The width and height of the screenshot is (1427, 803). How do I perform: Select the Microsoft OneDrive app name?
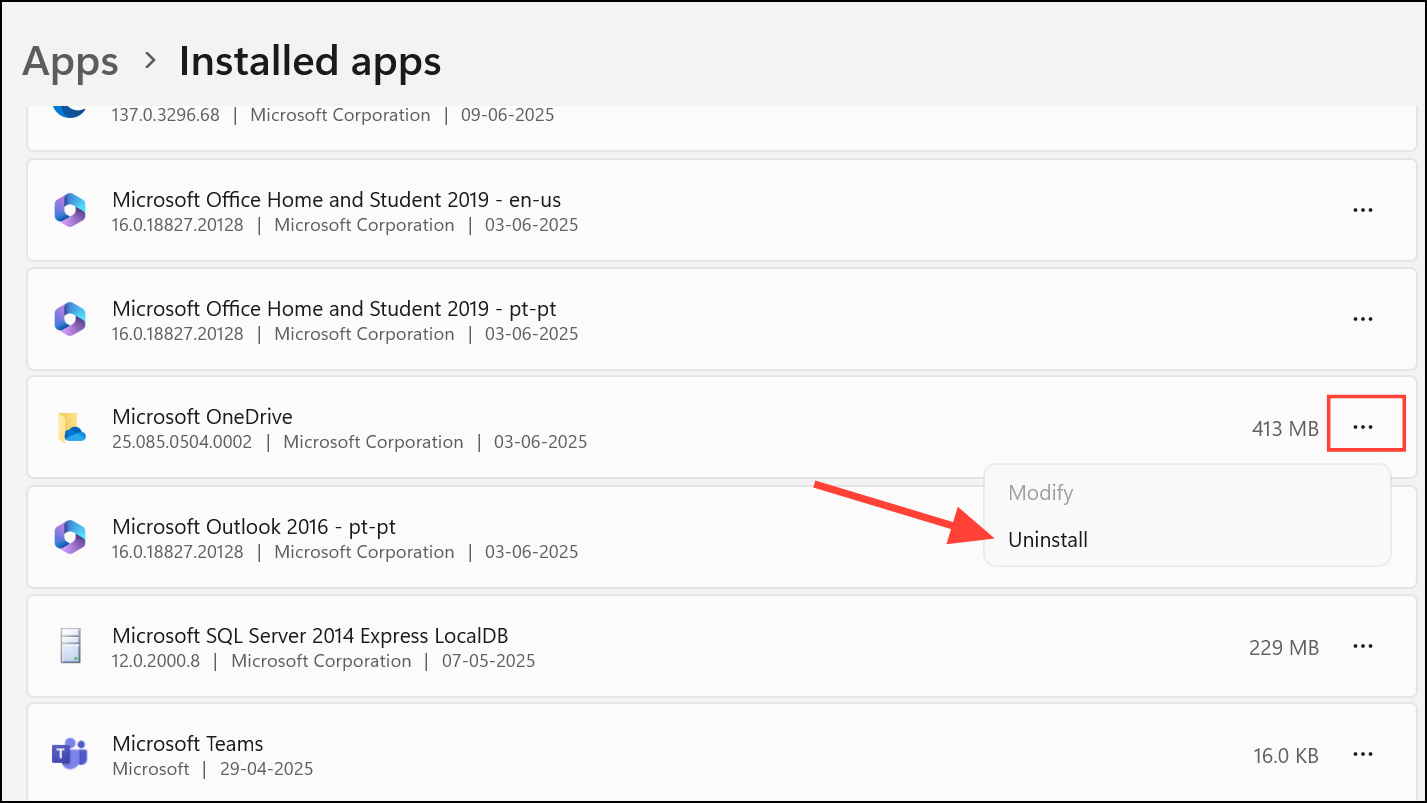click(202, 417)
